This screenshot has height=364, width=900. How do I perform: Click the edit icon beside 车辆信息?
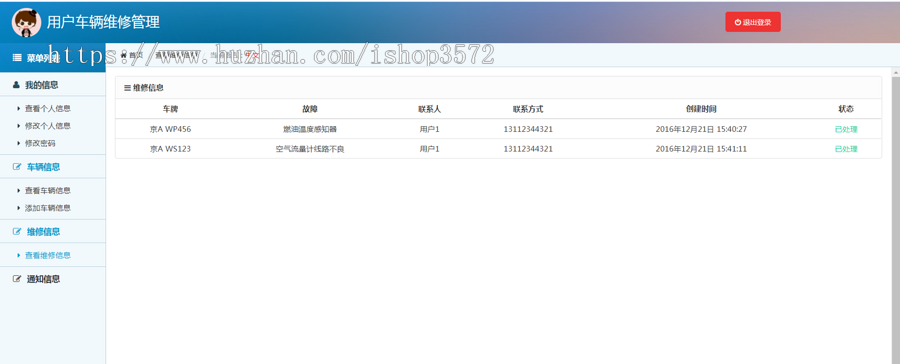pos(17,167)
